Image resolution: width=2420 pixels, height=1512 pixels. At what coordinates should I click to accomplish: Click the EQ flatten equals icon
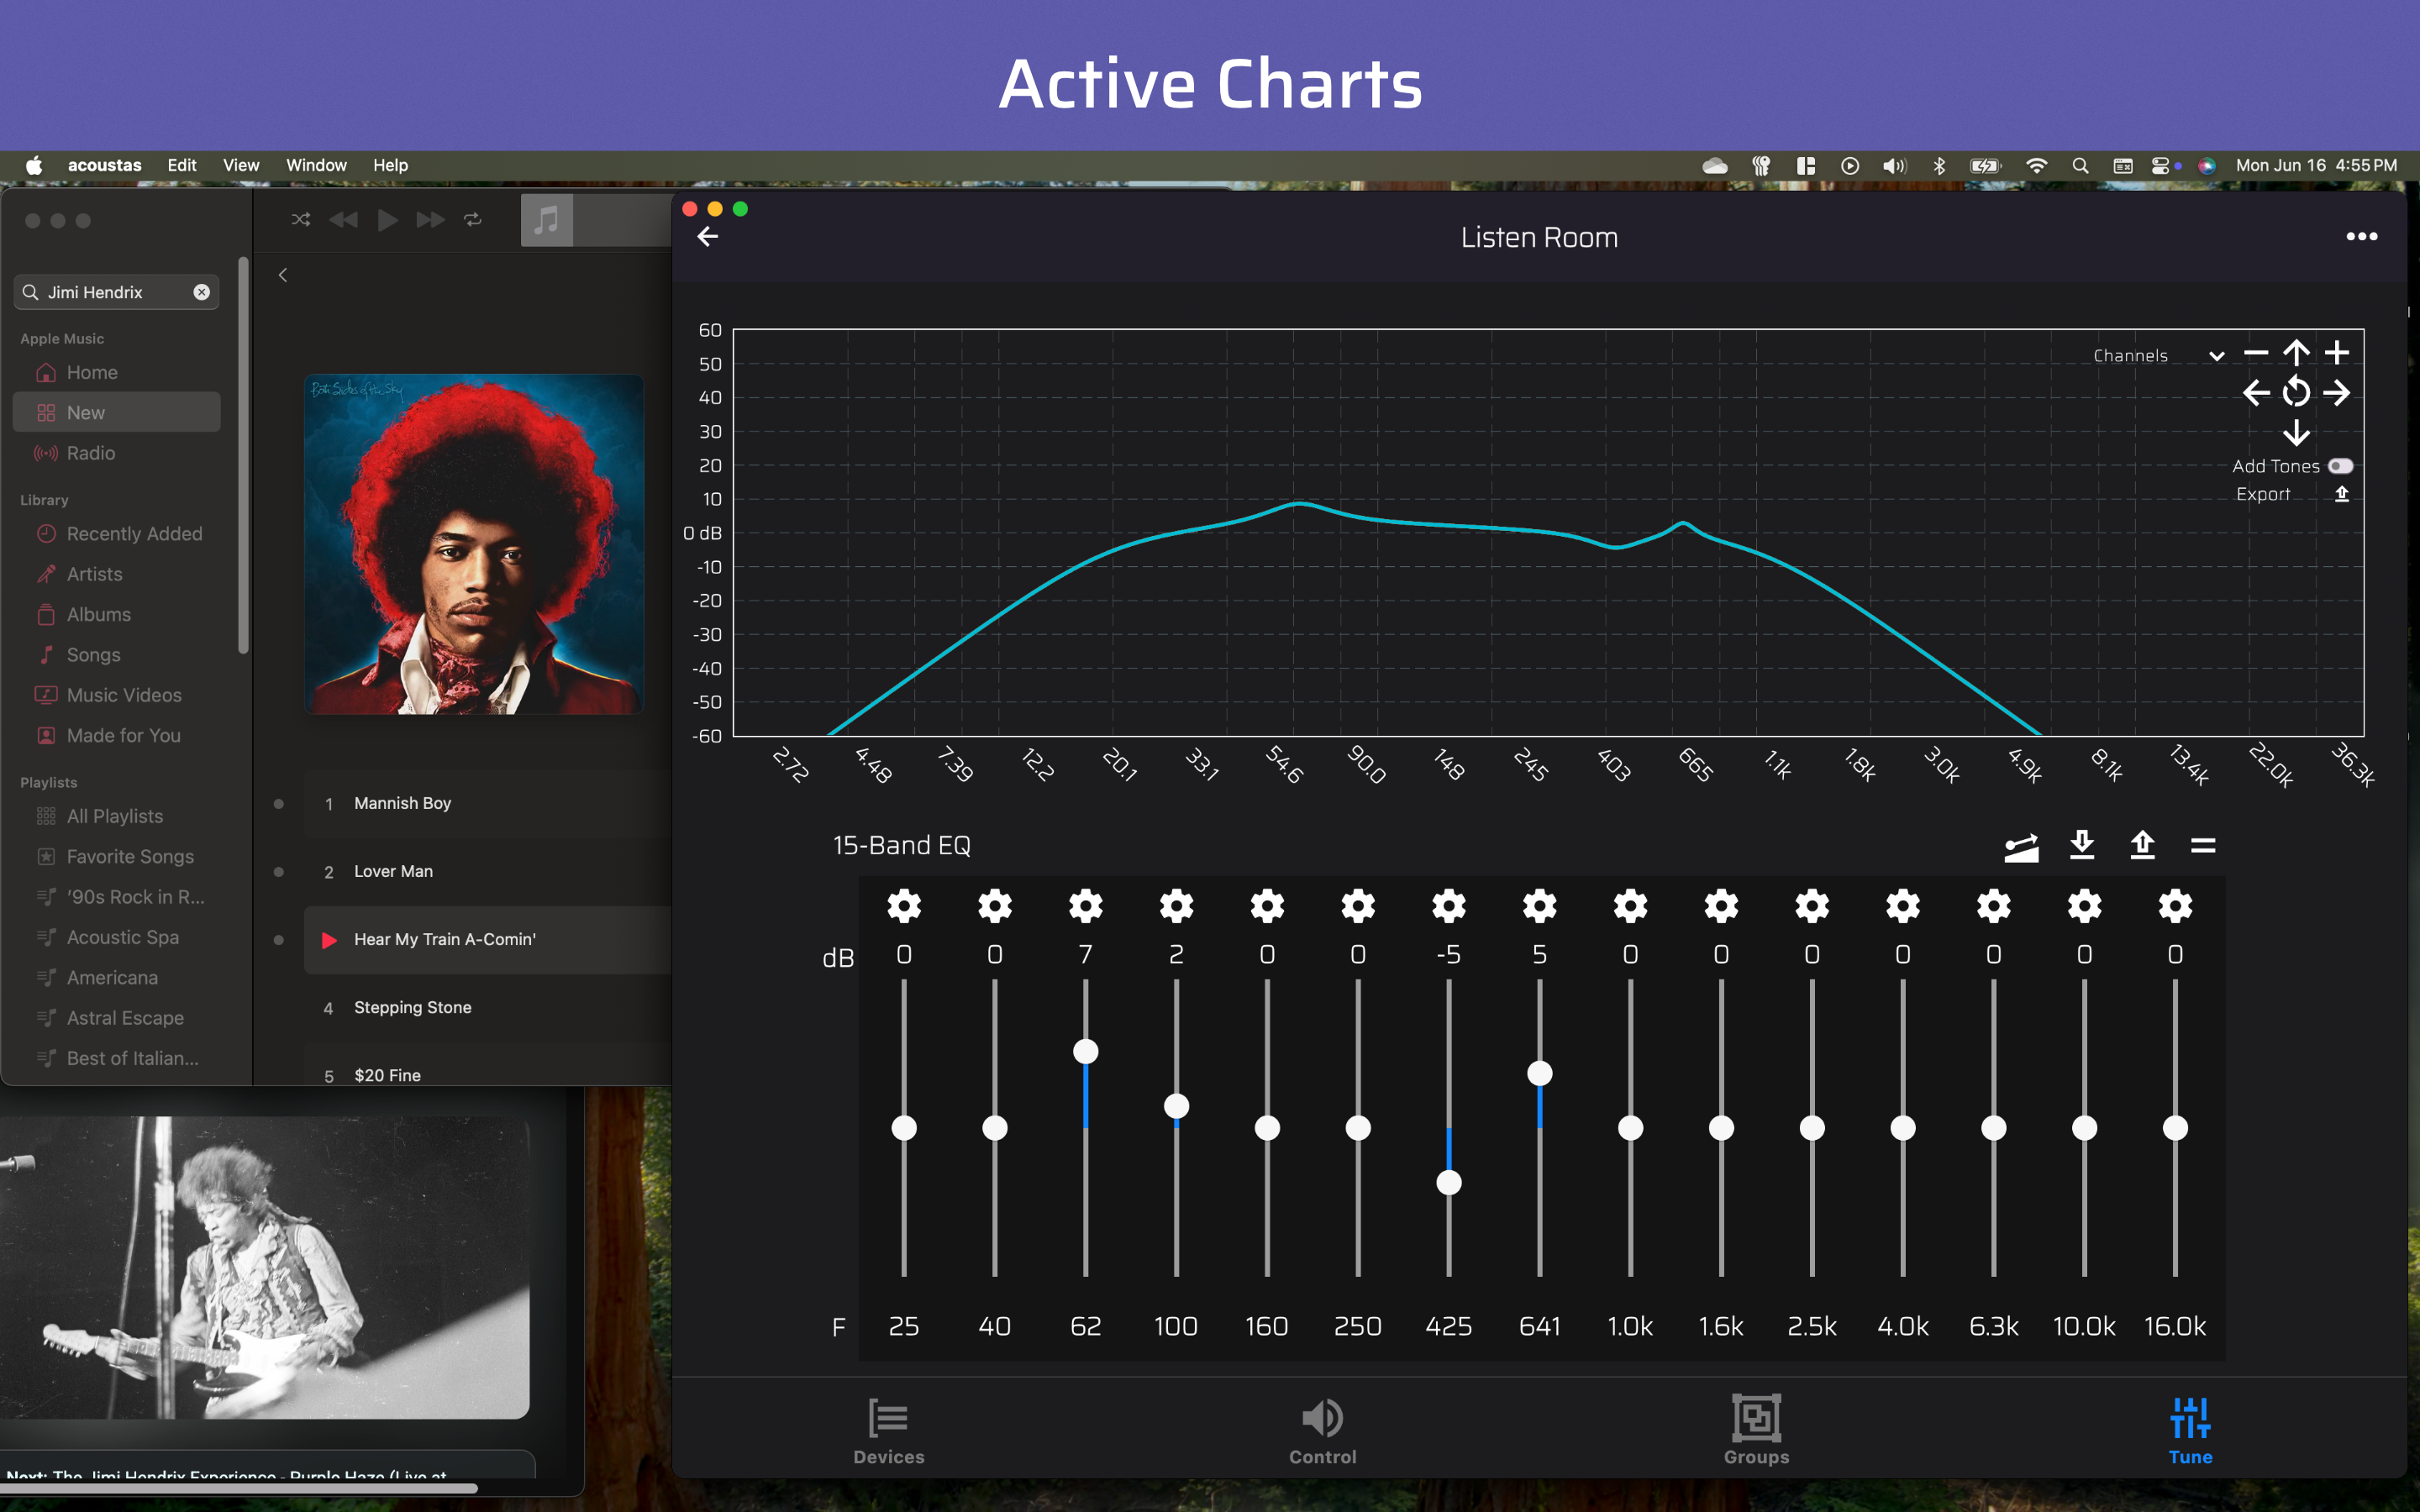point(2203,846)
